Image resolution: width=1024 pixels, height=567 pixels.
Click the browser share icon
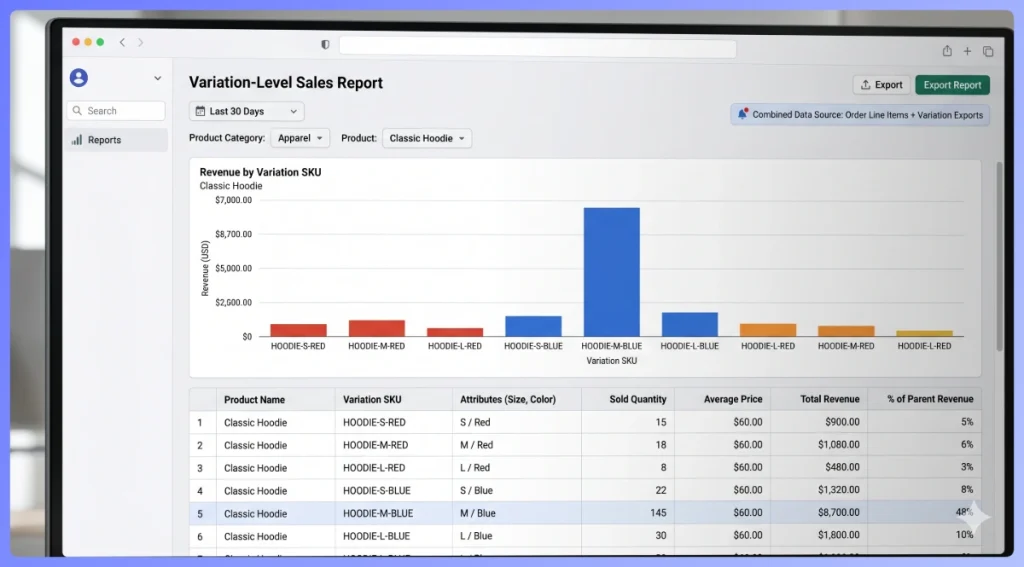pyautogui.click(x=947, y=51)
